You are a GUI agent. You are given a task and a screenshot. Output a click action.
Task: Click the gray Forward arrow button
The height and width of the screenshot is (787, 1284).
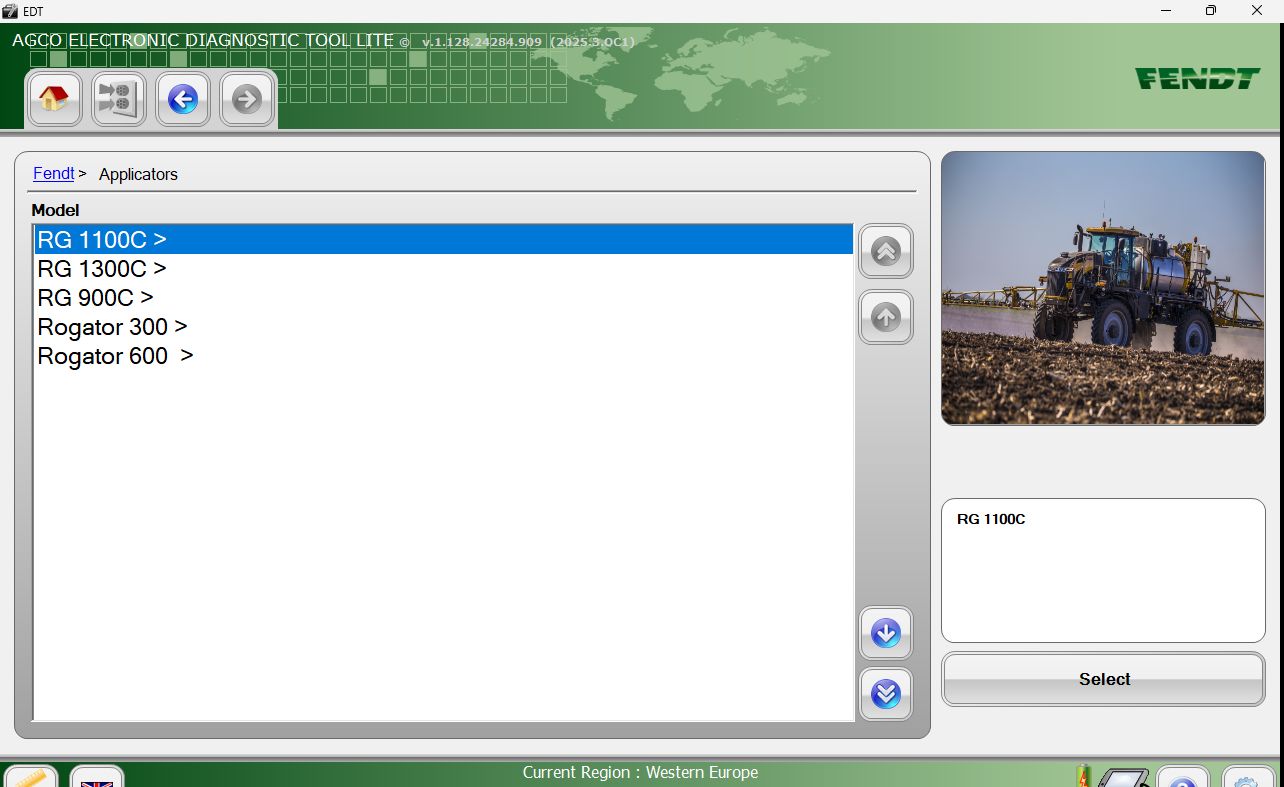click(x=247, y=99)
